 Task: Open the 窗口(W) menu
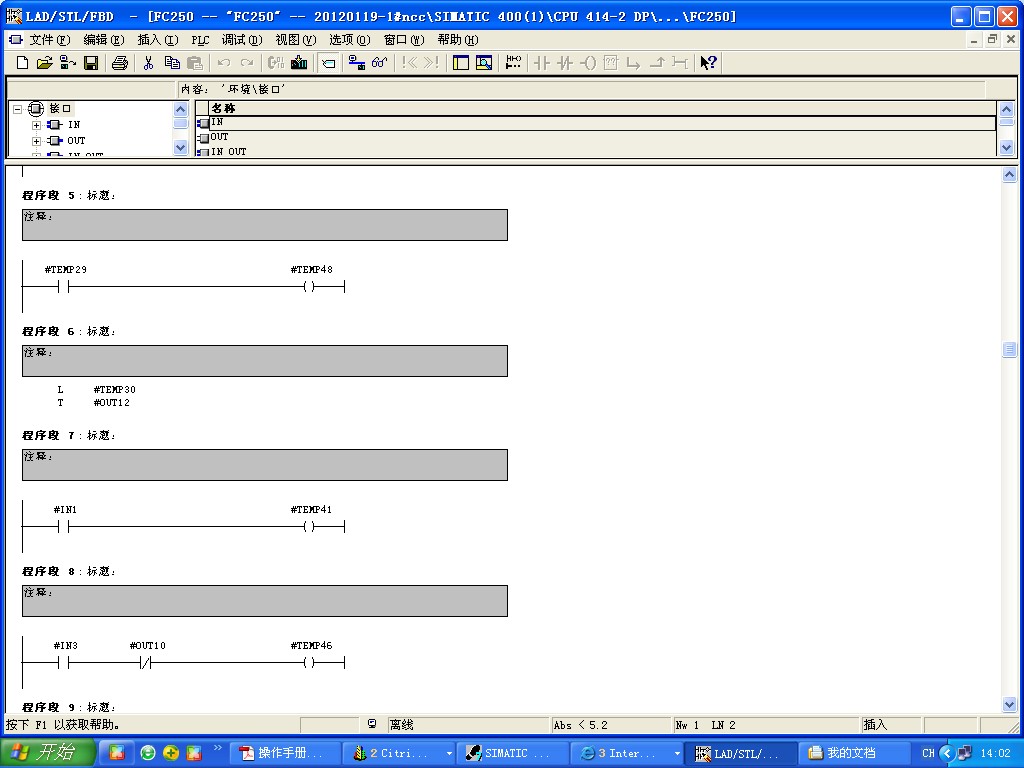(x=404, y=40)
